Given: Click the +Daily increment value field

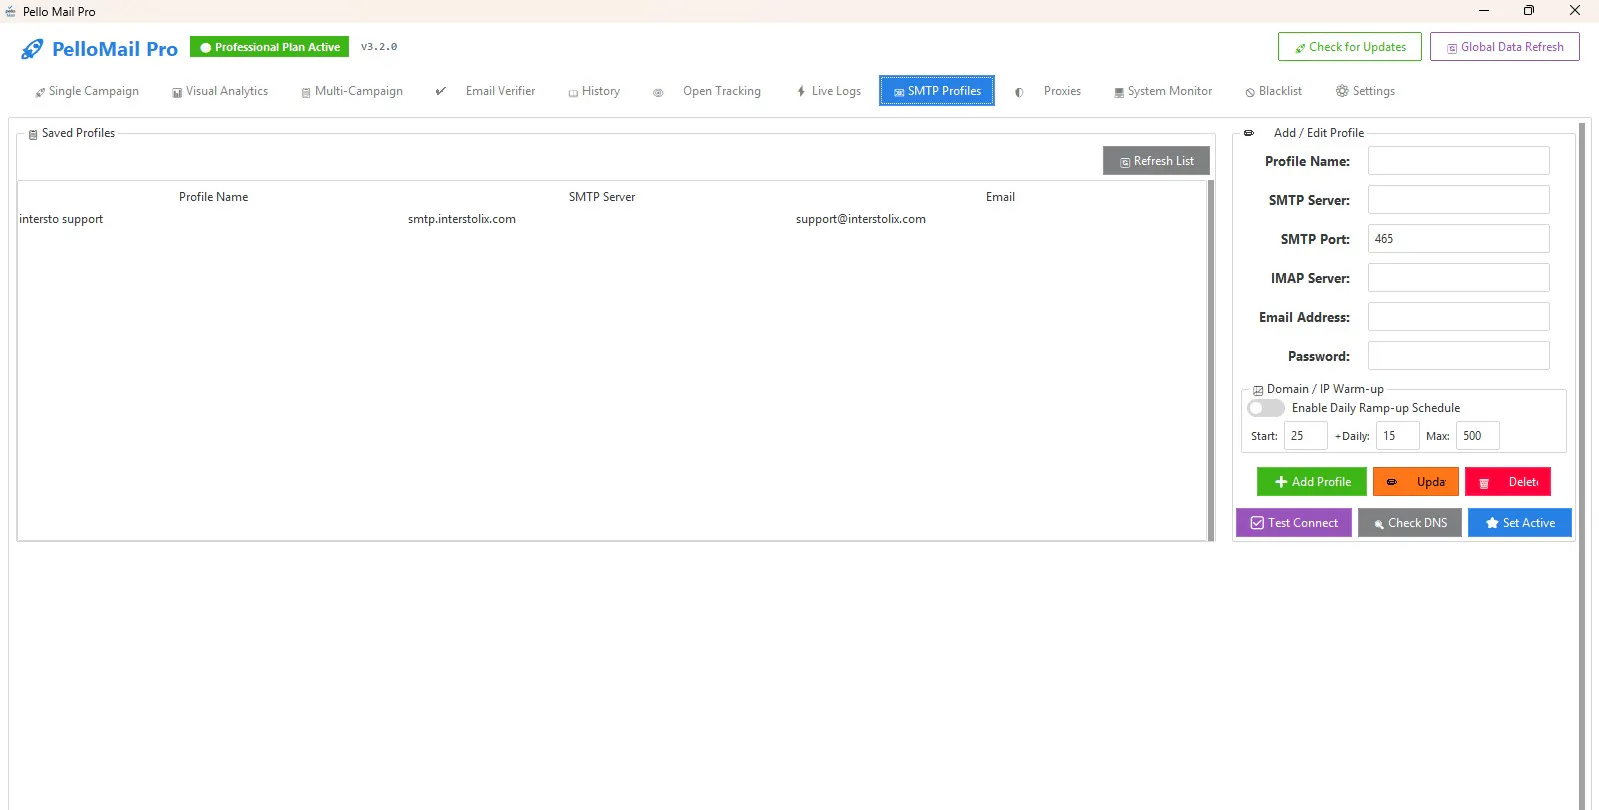Looking at the screenshot, I should pos(1397,436).
